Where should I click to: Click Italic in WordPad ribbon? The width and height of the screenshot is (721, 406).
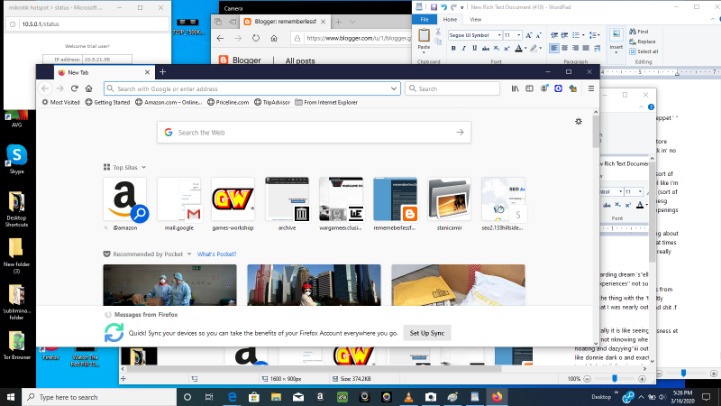click(x=464, y=48)
